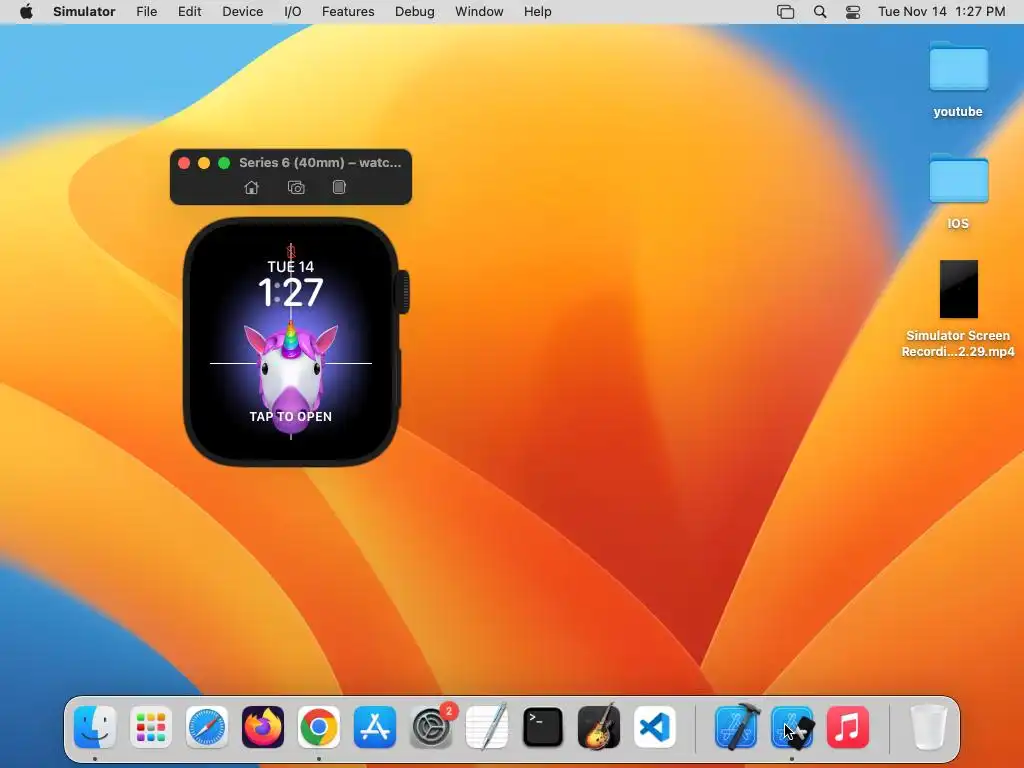Tap the TUE 14 date on watch
The image size is (1024, 768).
pyautogui.click(x=291, y=266)
